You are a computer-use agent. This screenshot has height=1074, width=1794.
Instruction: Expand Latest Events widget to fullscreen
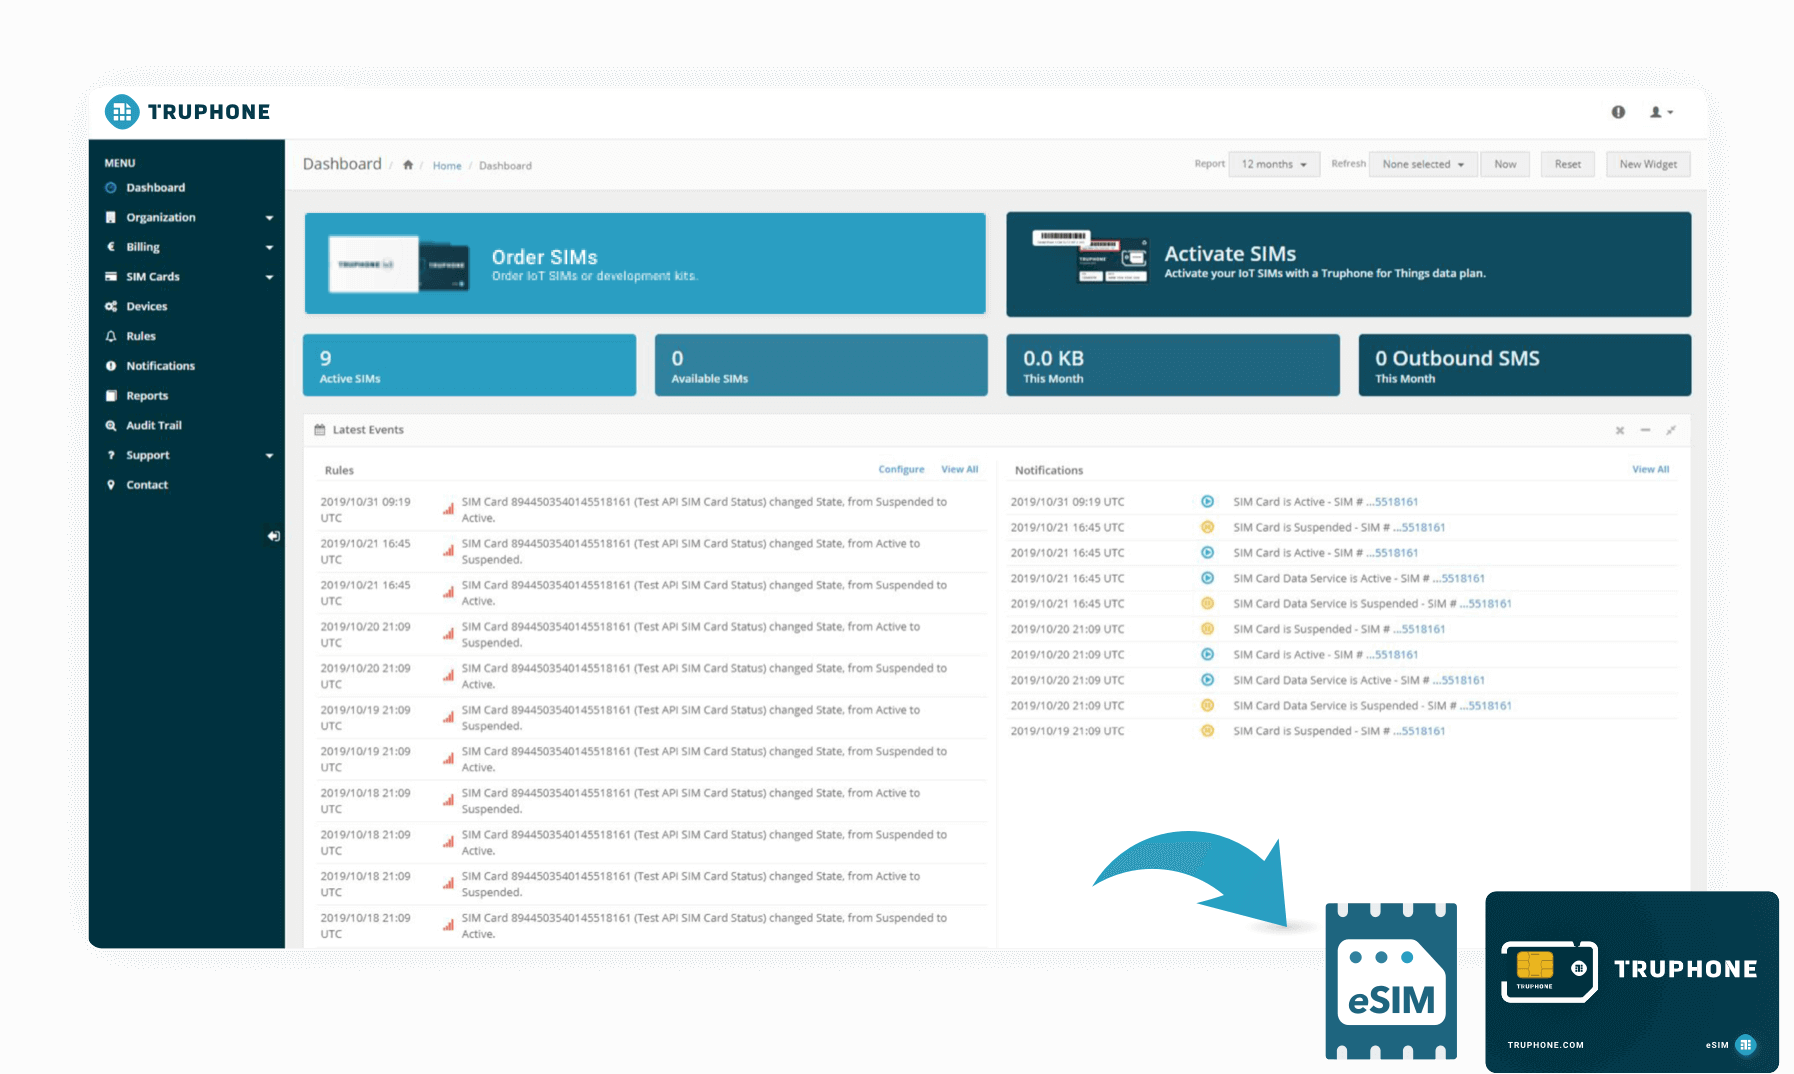(x=1671, y=430)
